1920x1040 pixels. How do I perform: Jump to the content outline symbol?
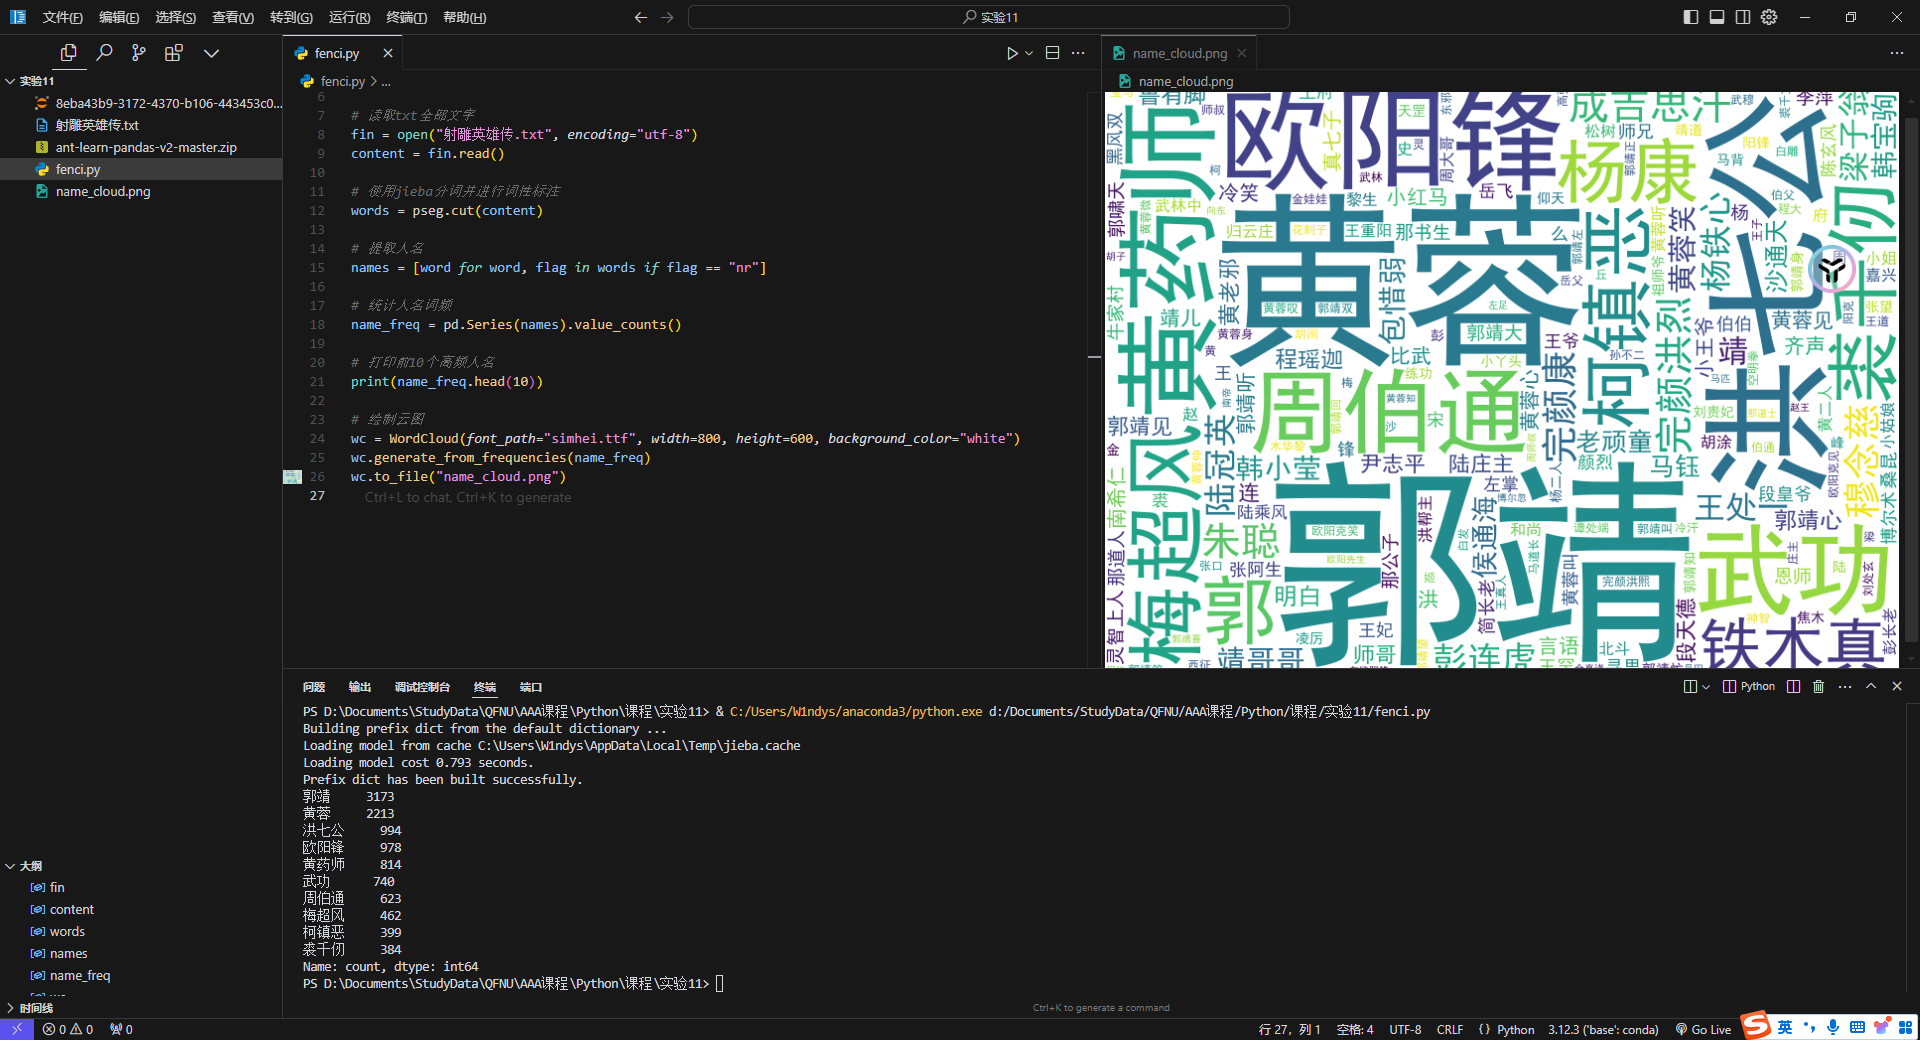(141, 909)
